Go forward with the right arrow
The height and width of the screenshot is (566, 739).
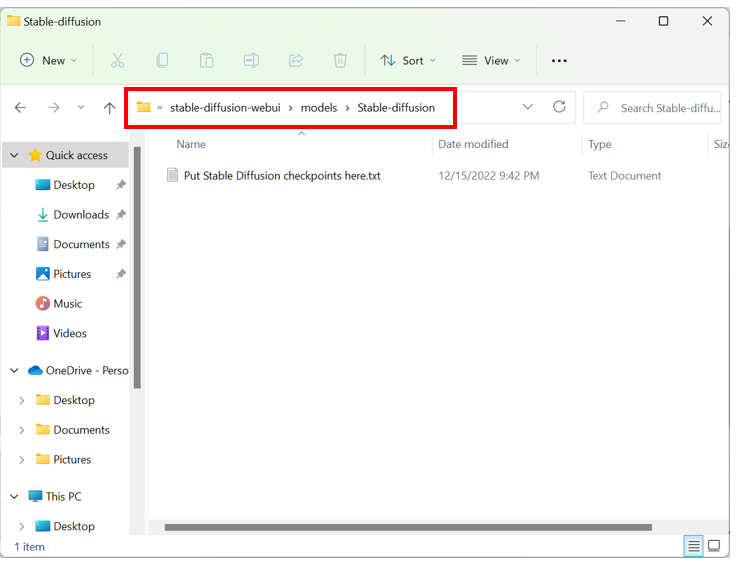(x=54, y=108)
